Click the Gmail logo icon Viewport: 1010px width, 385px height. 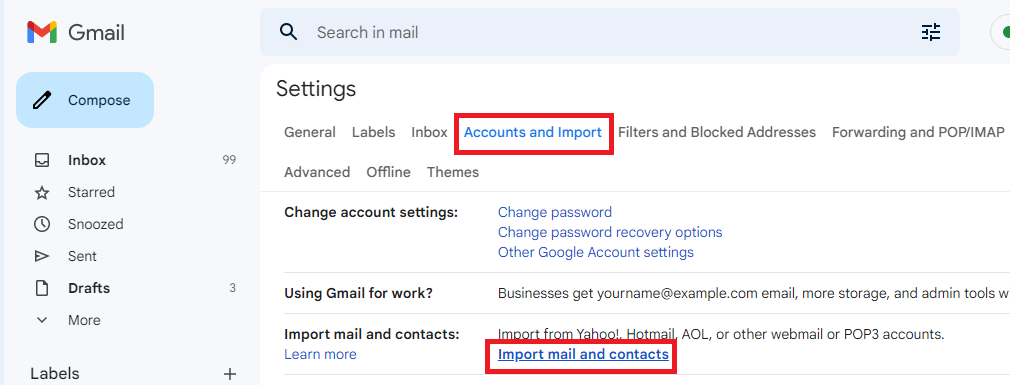click(42, 32)
